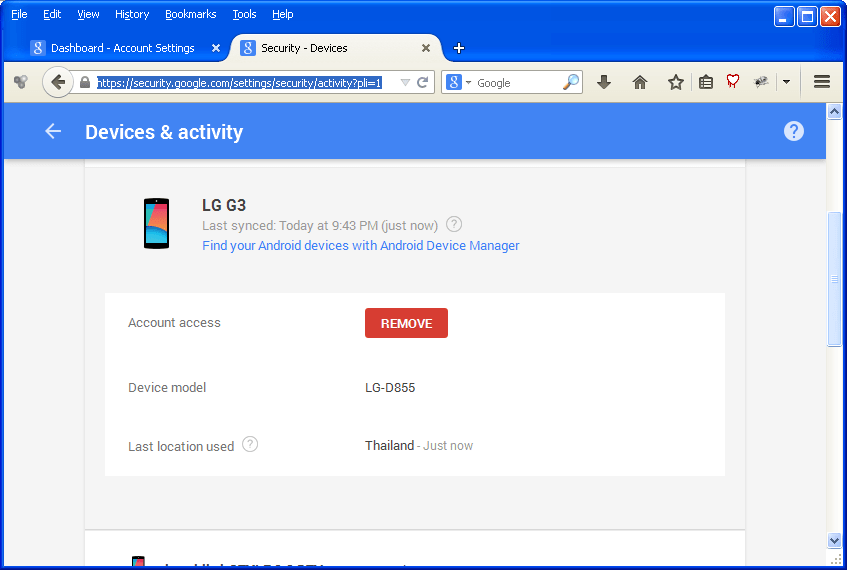Open the Bookmarks menu
This screenshot has width=847, height=570.
[191, 14]
